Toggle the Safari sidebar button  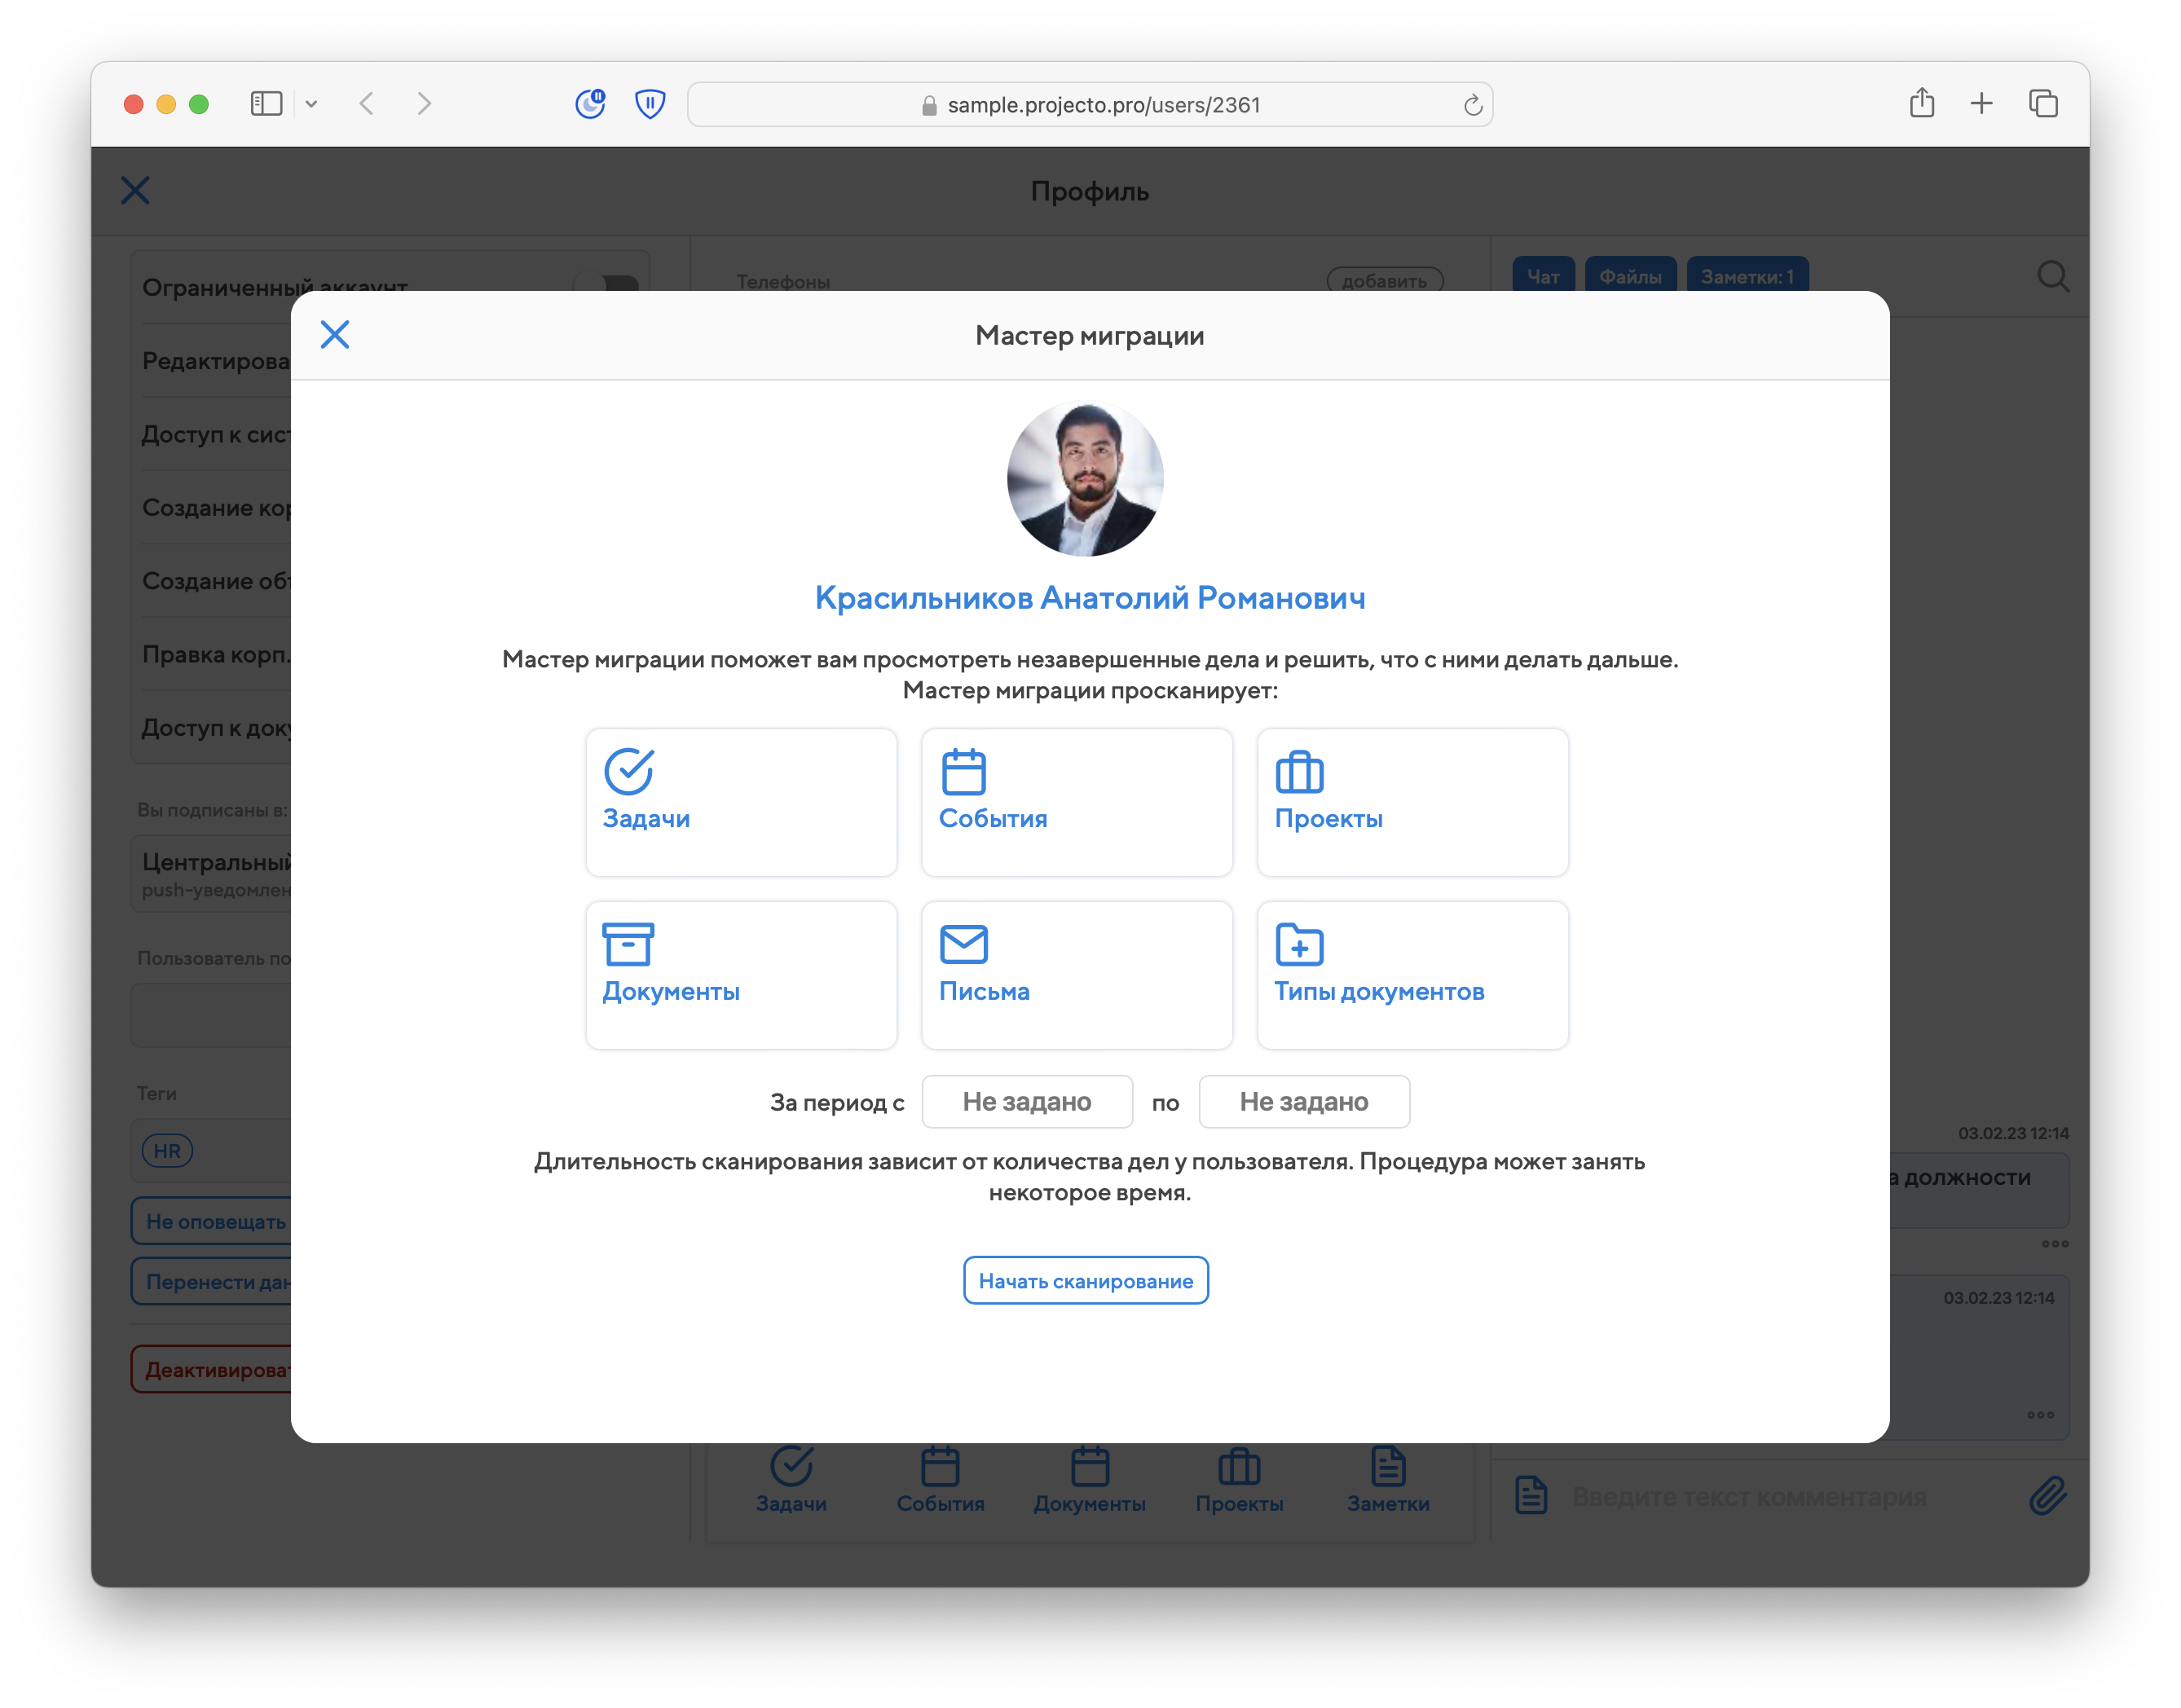(266, 104)
